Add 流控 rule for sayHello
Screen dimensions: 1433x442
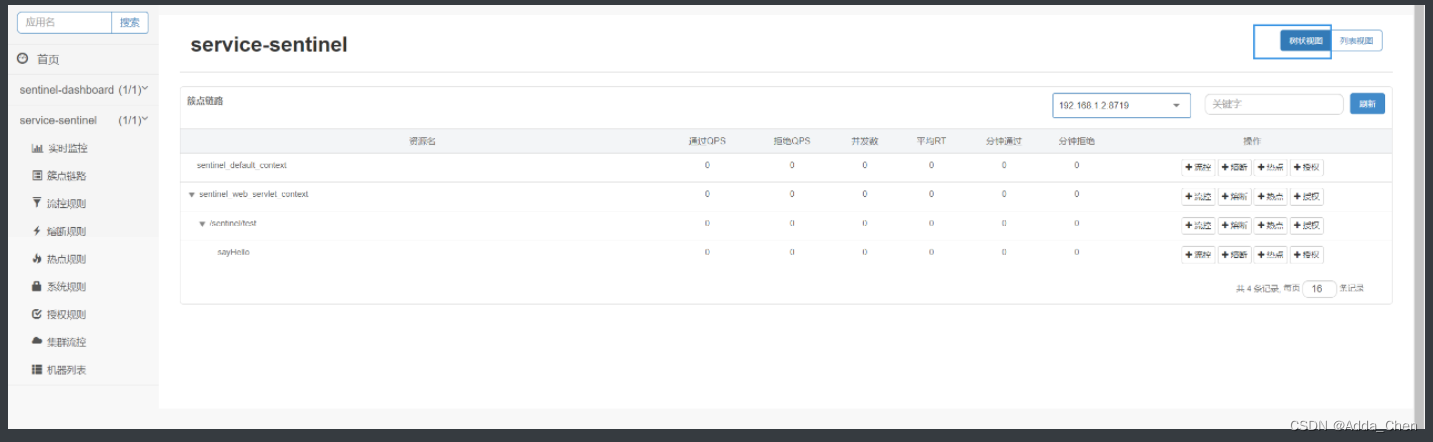1198,255
